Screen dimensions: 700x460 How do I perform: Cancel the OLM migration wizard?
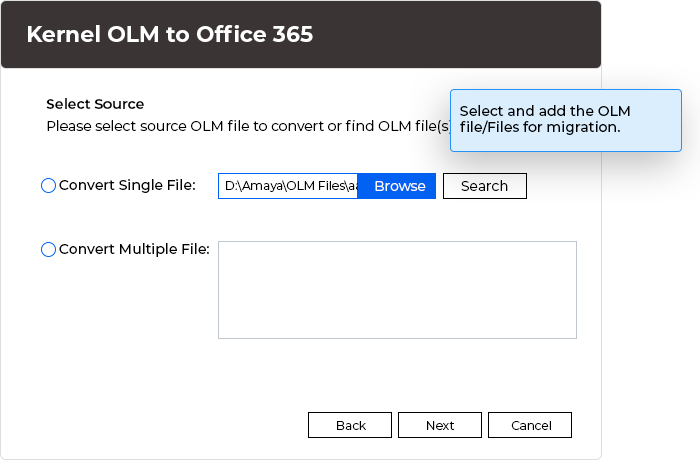[530, 425]
